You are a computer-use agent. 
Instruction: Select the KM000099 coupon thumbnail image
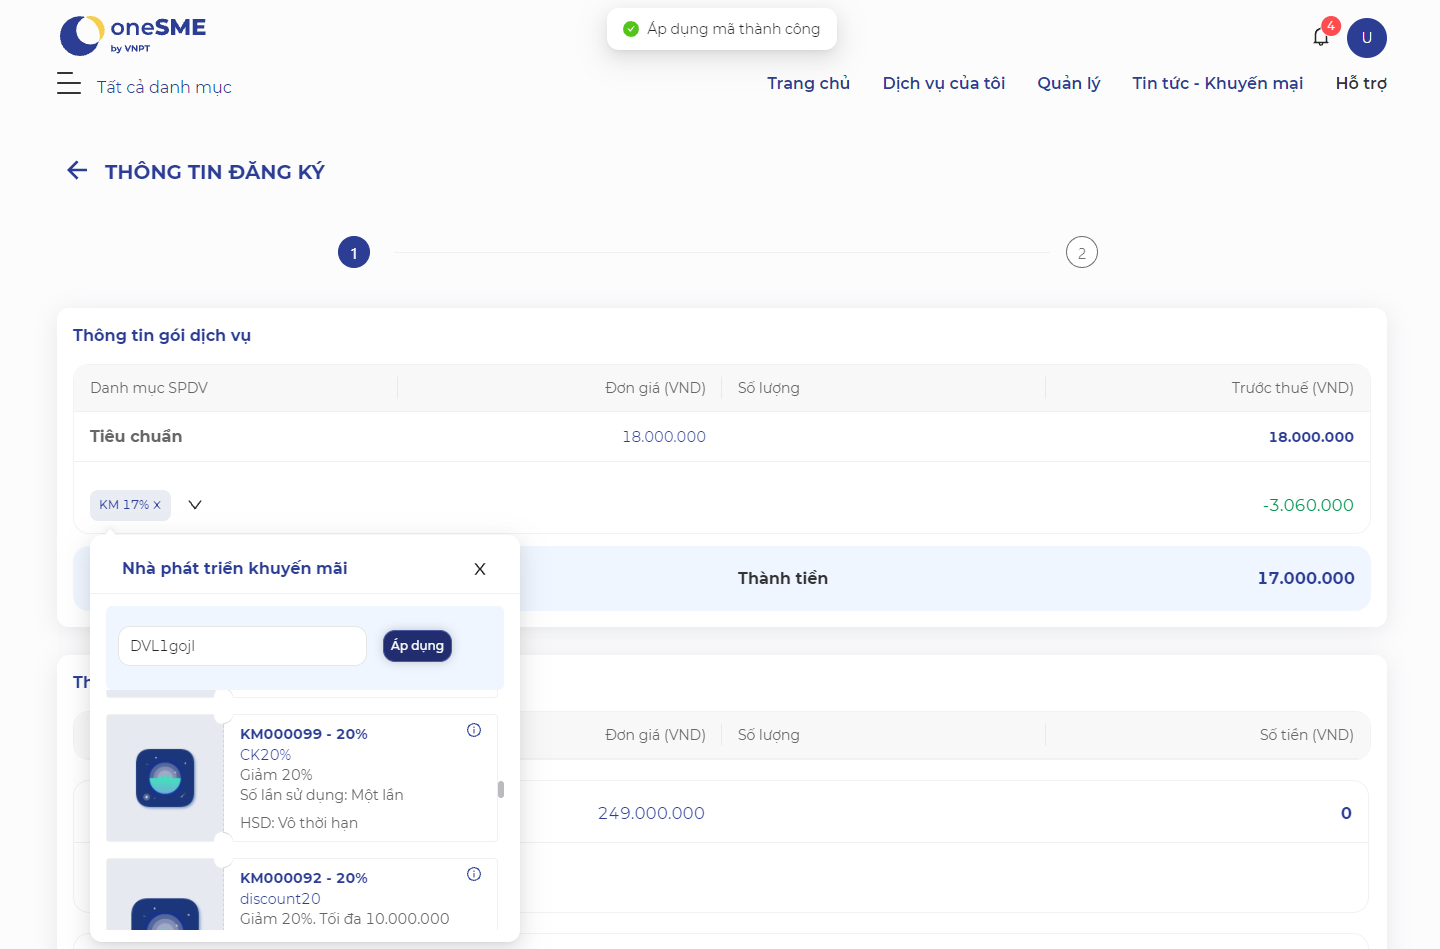coord(165,778)
